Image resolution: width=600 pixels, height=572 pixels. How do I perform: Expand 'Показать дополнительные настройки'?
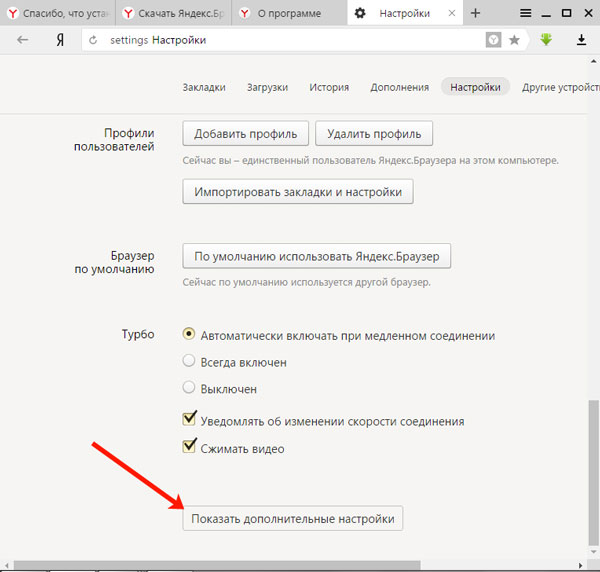(293, 518)
